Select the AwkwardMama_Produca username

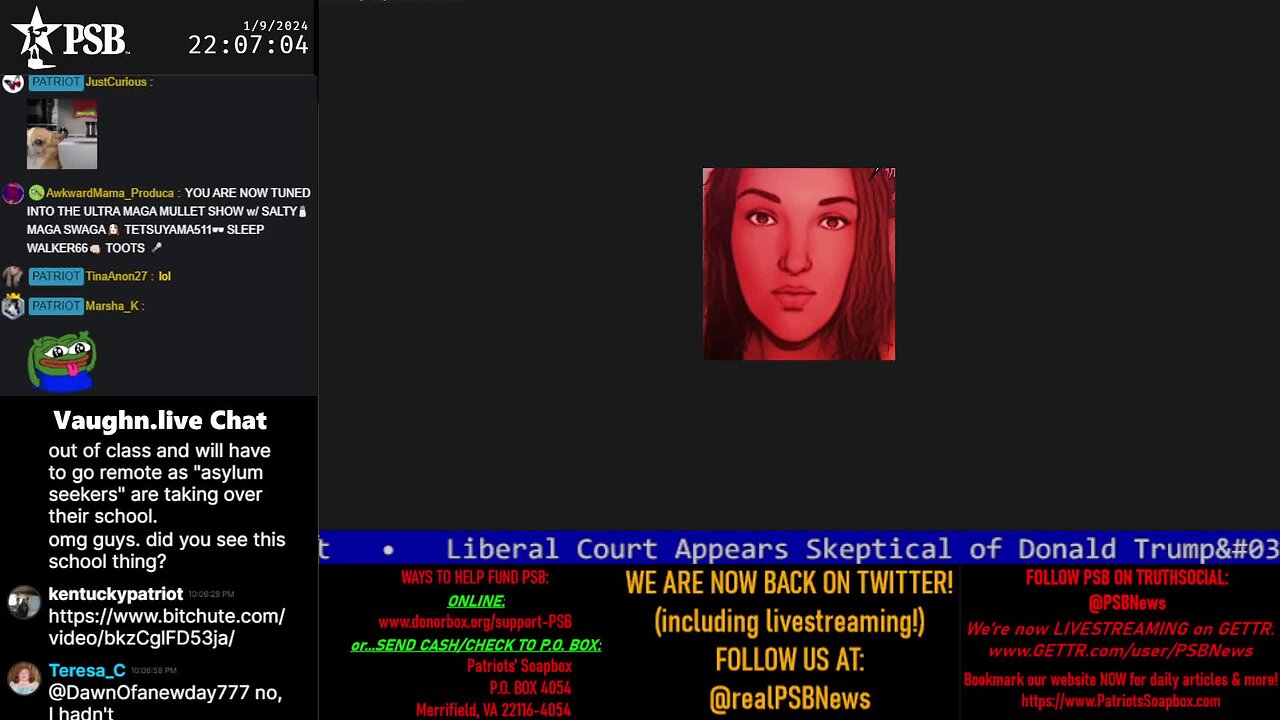(111, 193)
